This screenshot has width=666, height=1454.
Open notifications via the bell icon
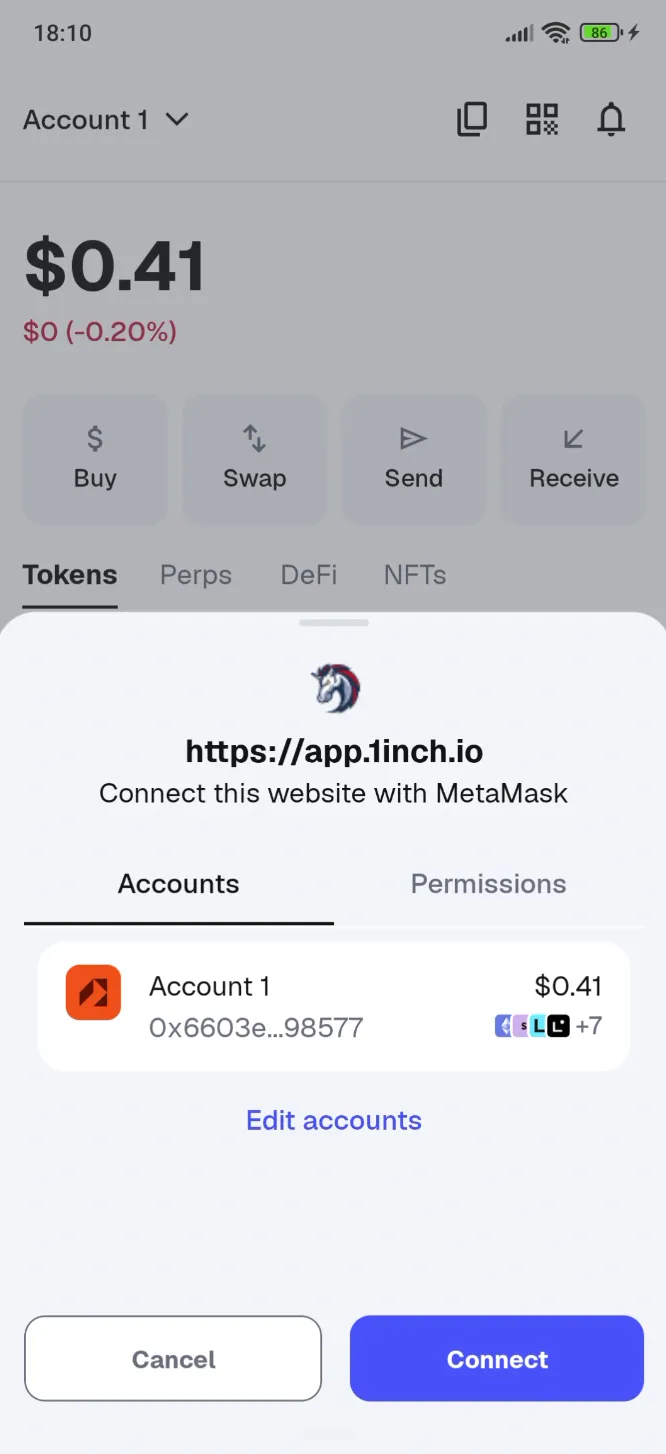pyautogui.click(x=611, y=119)
